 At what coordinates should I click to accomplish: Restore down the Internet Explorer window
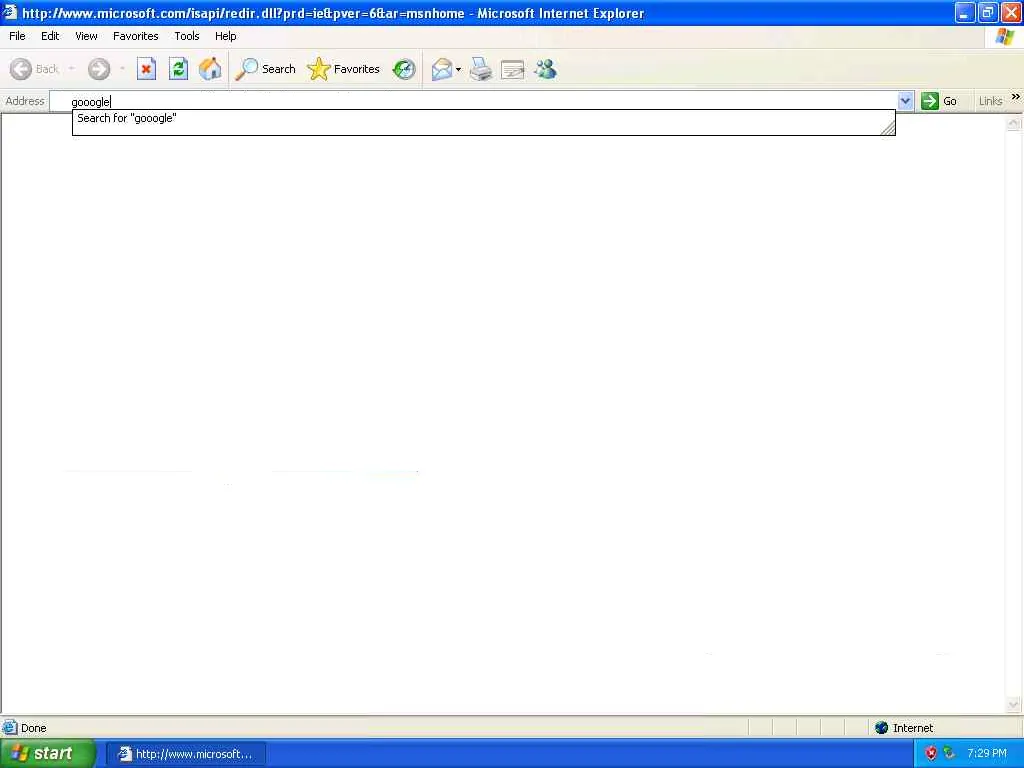[x=987, y=12]
